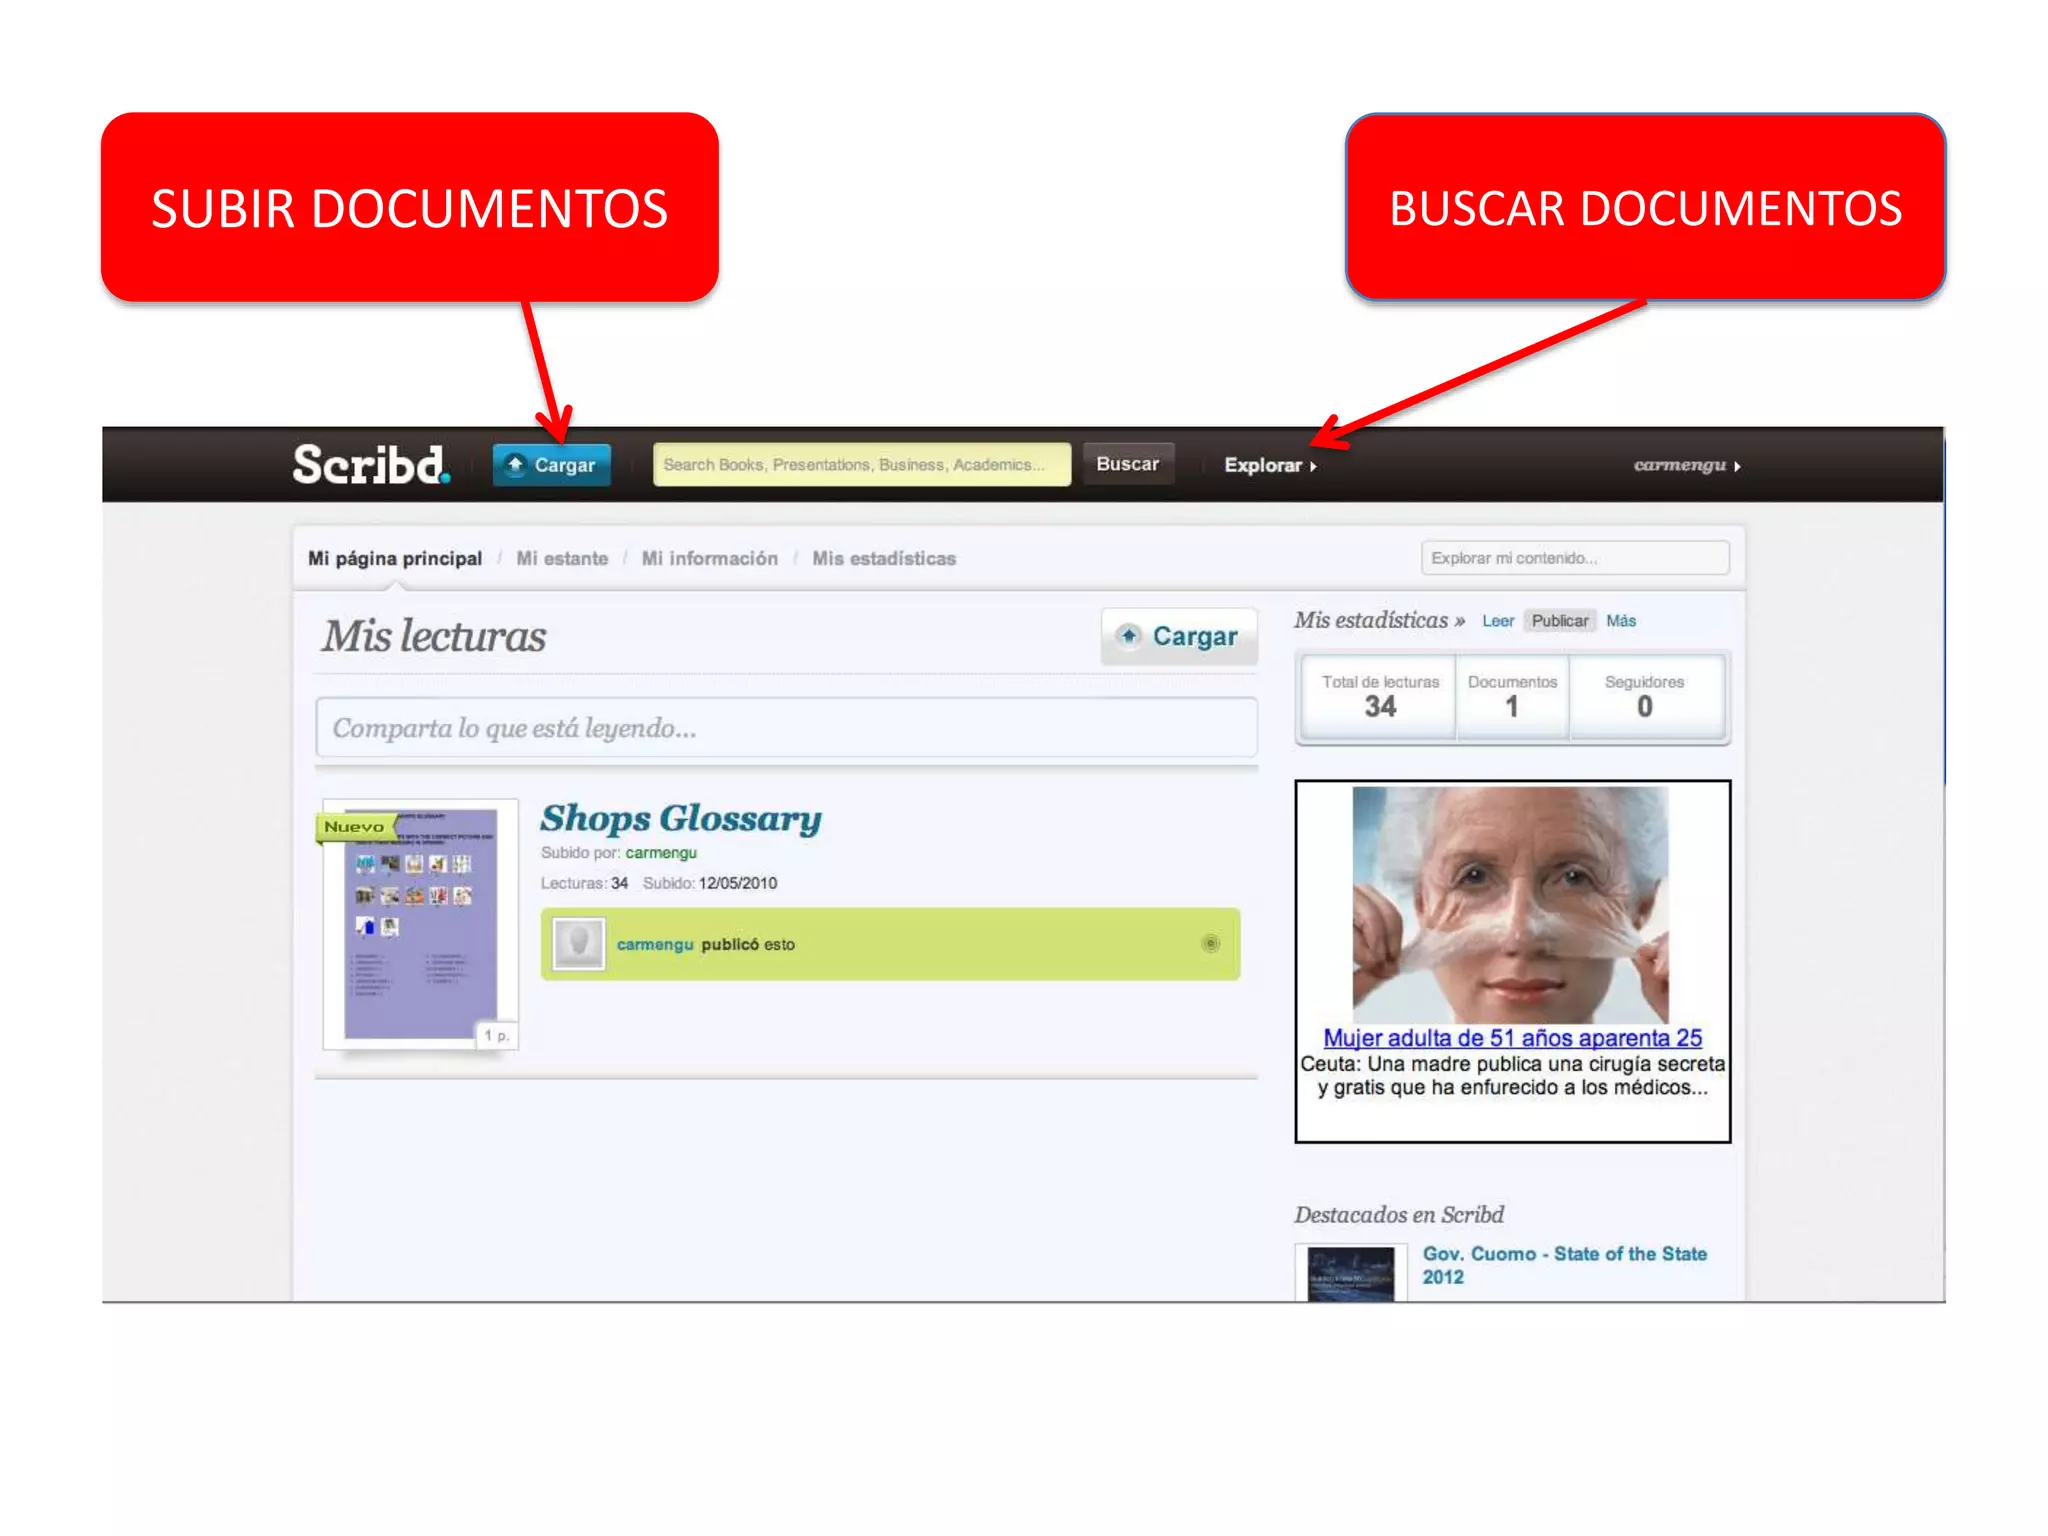This screenshot has height=1536, width=2048.
Task: Open the Shops Glossary document thumbnail
Action: pyautogui.click(x=420, y=930)
